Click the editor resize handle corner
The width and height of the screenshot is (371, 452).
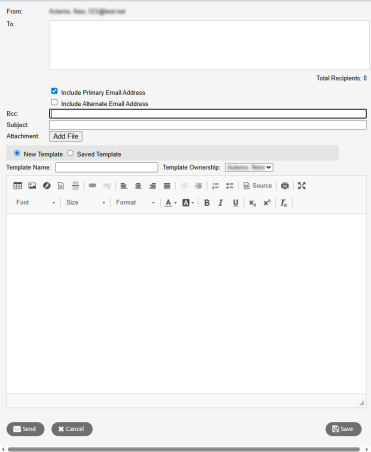tap(362, 403)
